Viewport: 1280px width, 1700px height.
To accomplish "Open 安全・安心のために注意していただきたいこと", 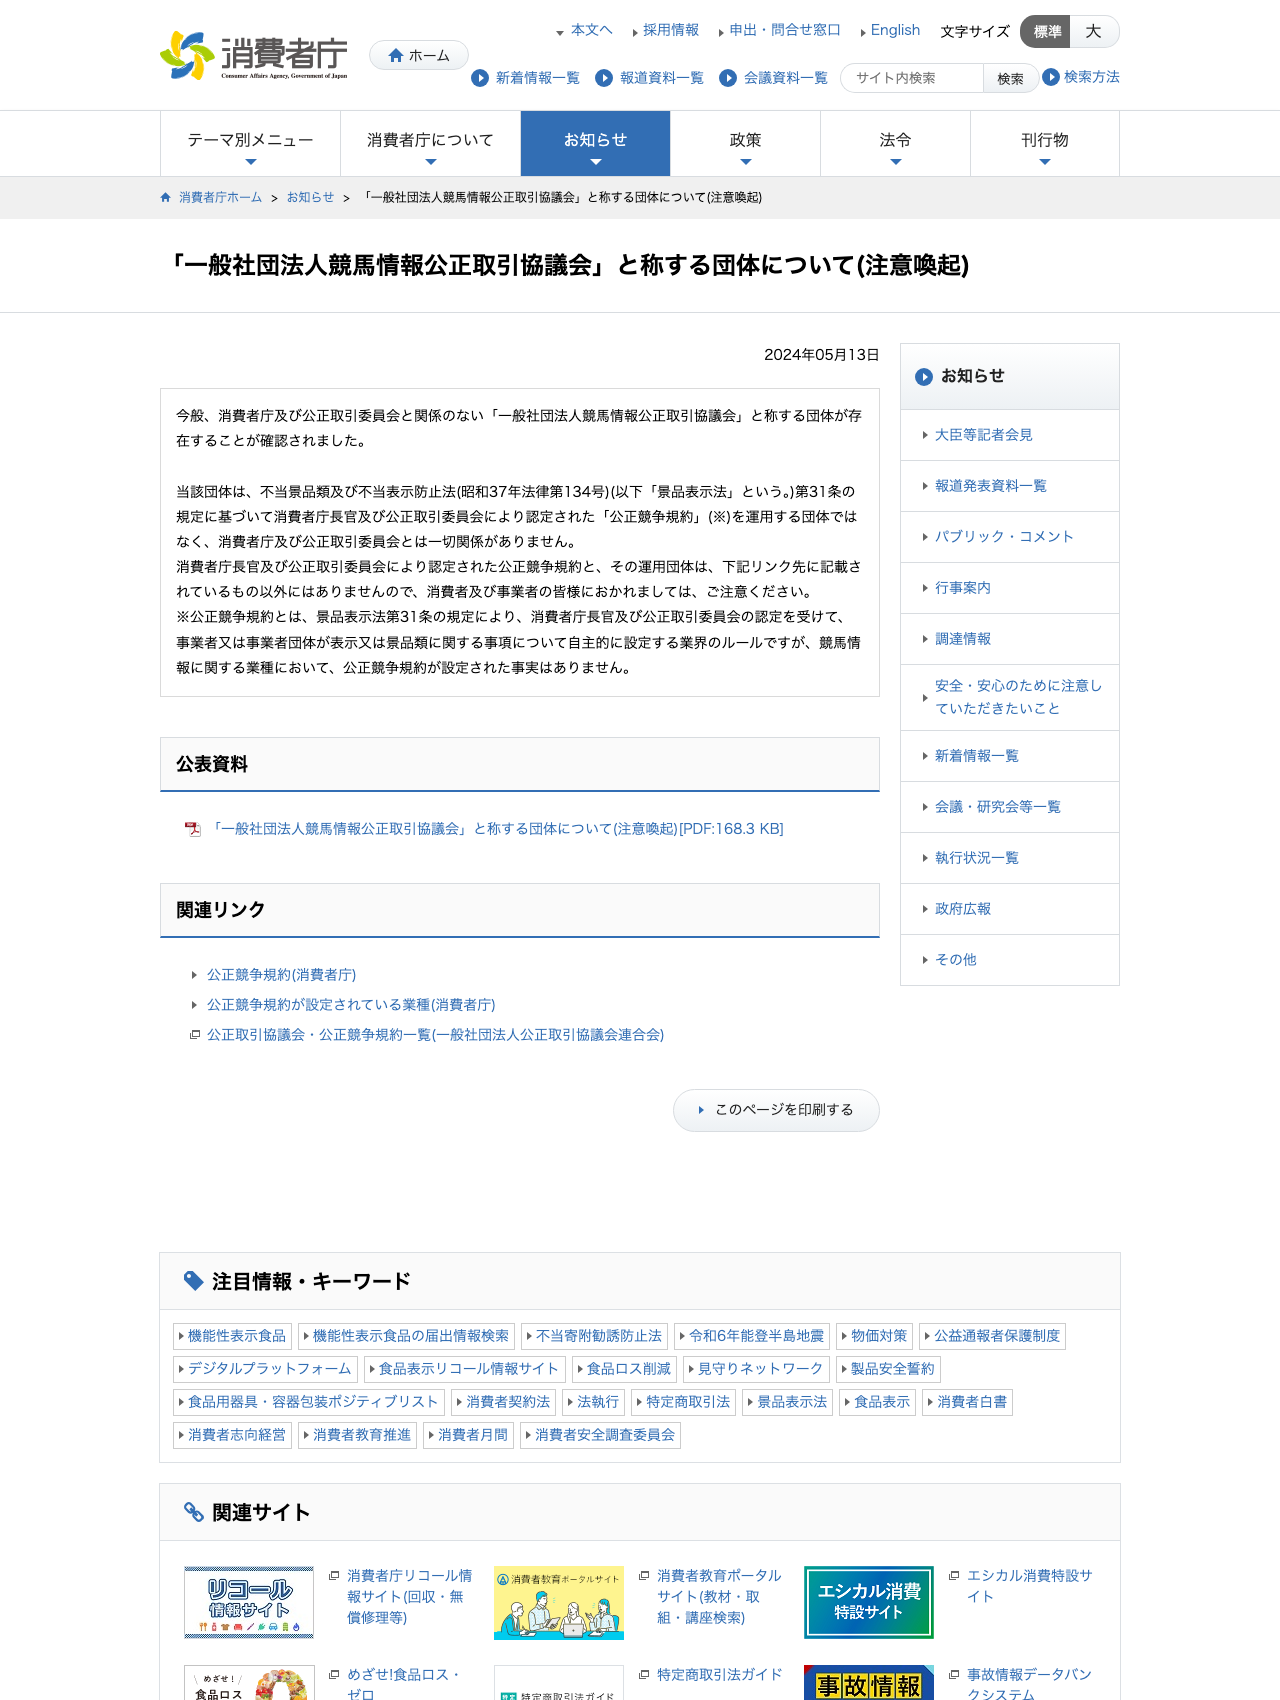I will [1018, 697].
